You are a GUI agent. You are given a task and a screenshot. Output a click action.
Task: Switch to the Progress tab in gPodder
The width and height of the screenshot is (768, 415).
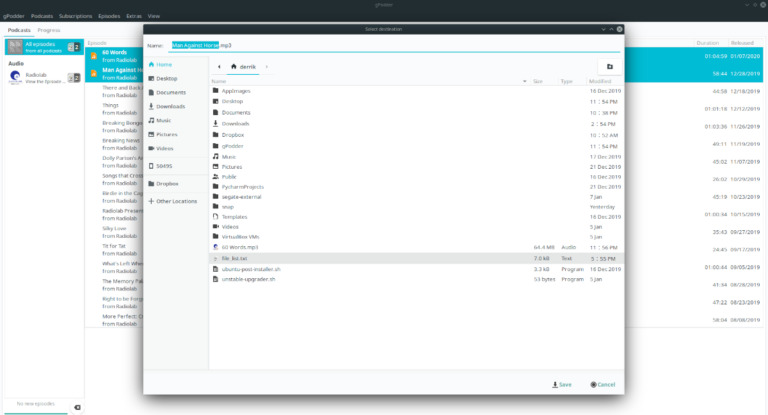coord(49,30)
